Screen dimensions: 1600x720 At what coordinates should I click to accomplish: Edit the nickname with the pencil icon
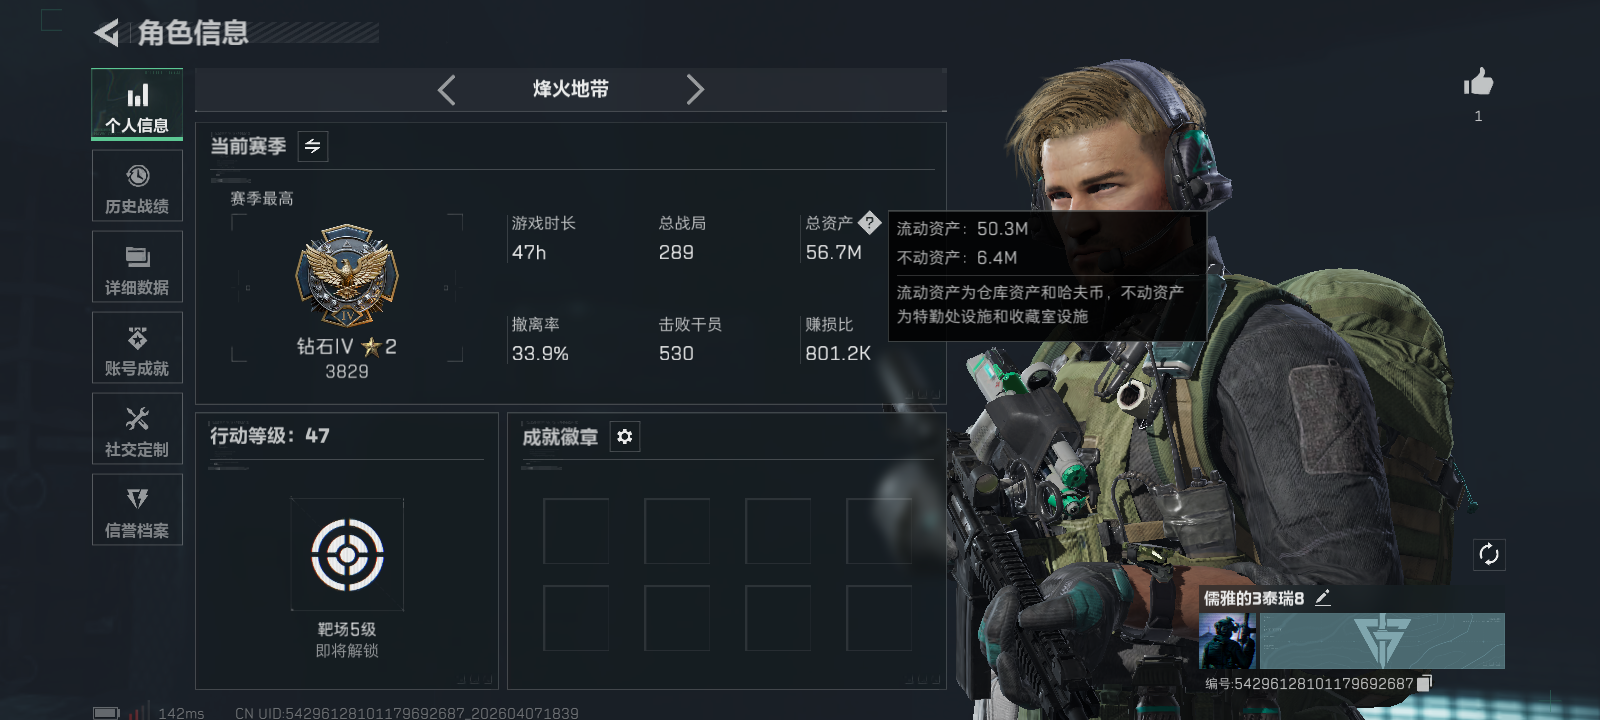(1323, 598)
